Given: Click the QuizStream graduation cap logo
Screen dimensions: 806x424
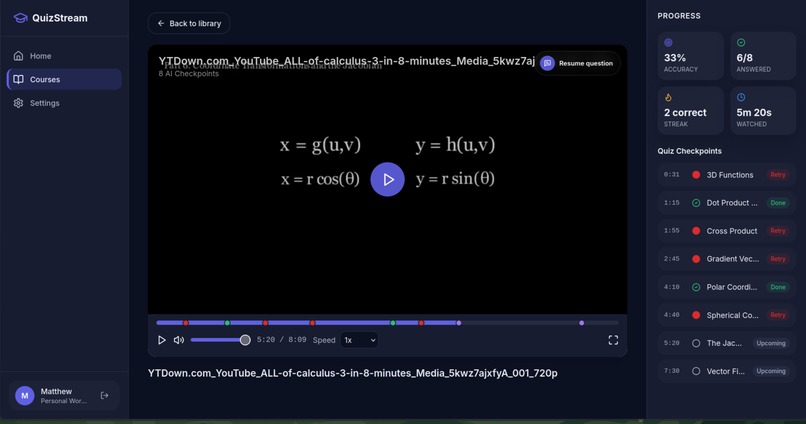Looking at the screenshot, I should [x=21, y=18].
